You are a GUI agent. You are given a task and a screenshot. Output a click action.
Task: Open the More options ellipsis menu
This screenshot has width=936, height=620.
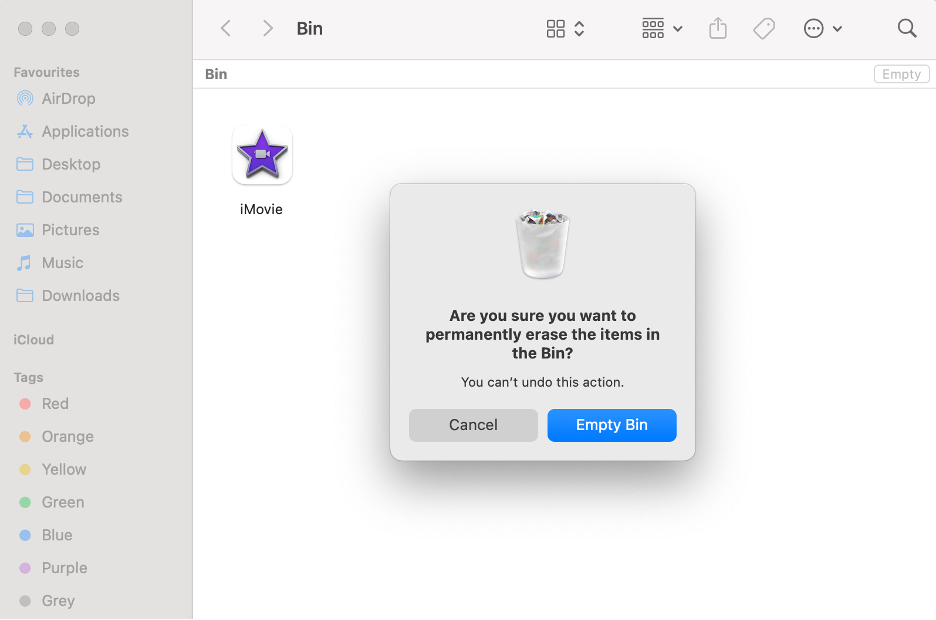(814, 28)
